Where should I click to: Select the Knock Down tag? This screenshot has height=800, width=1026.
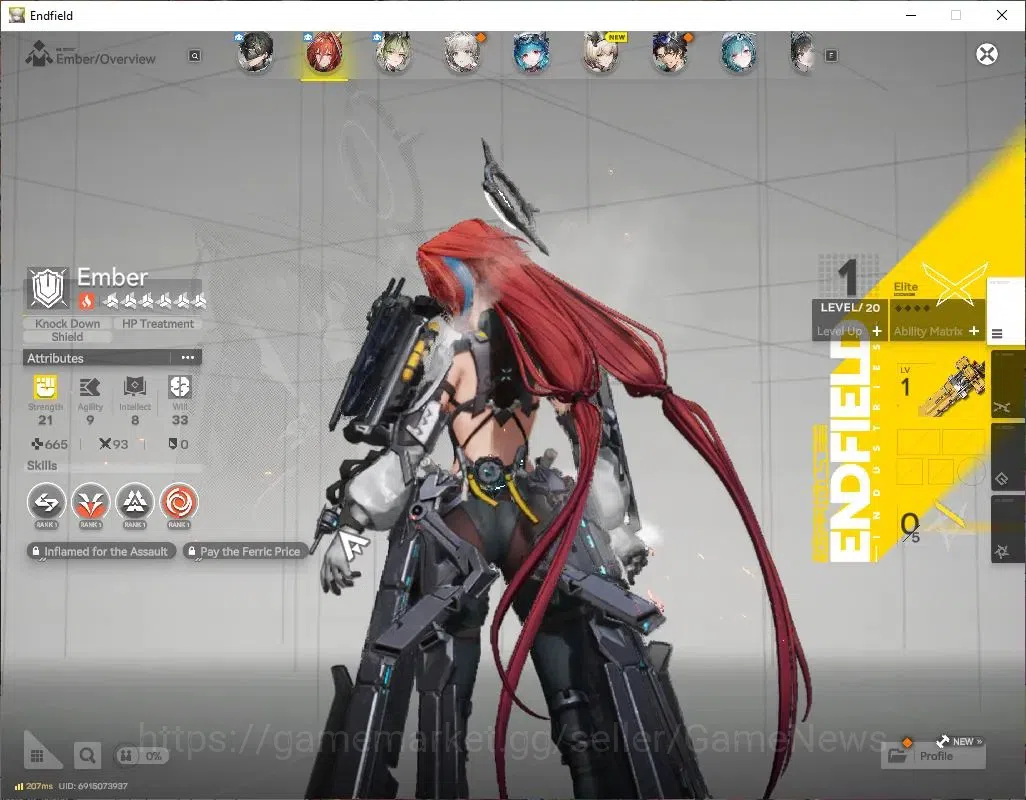pos(67,323)
